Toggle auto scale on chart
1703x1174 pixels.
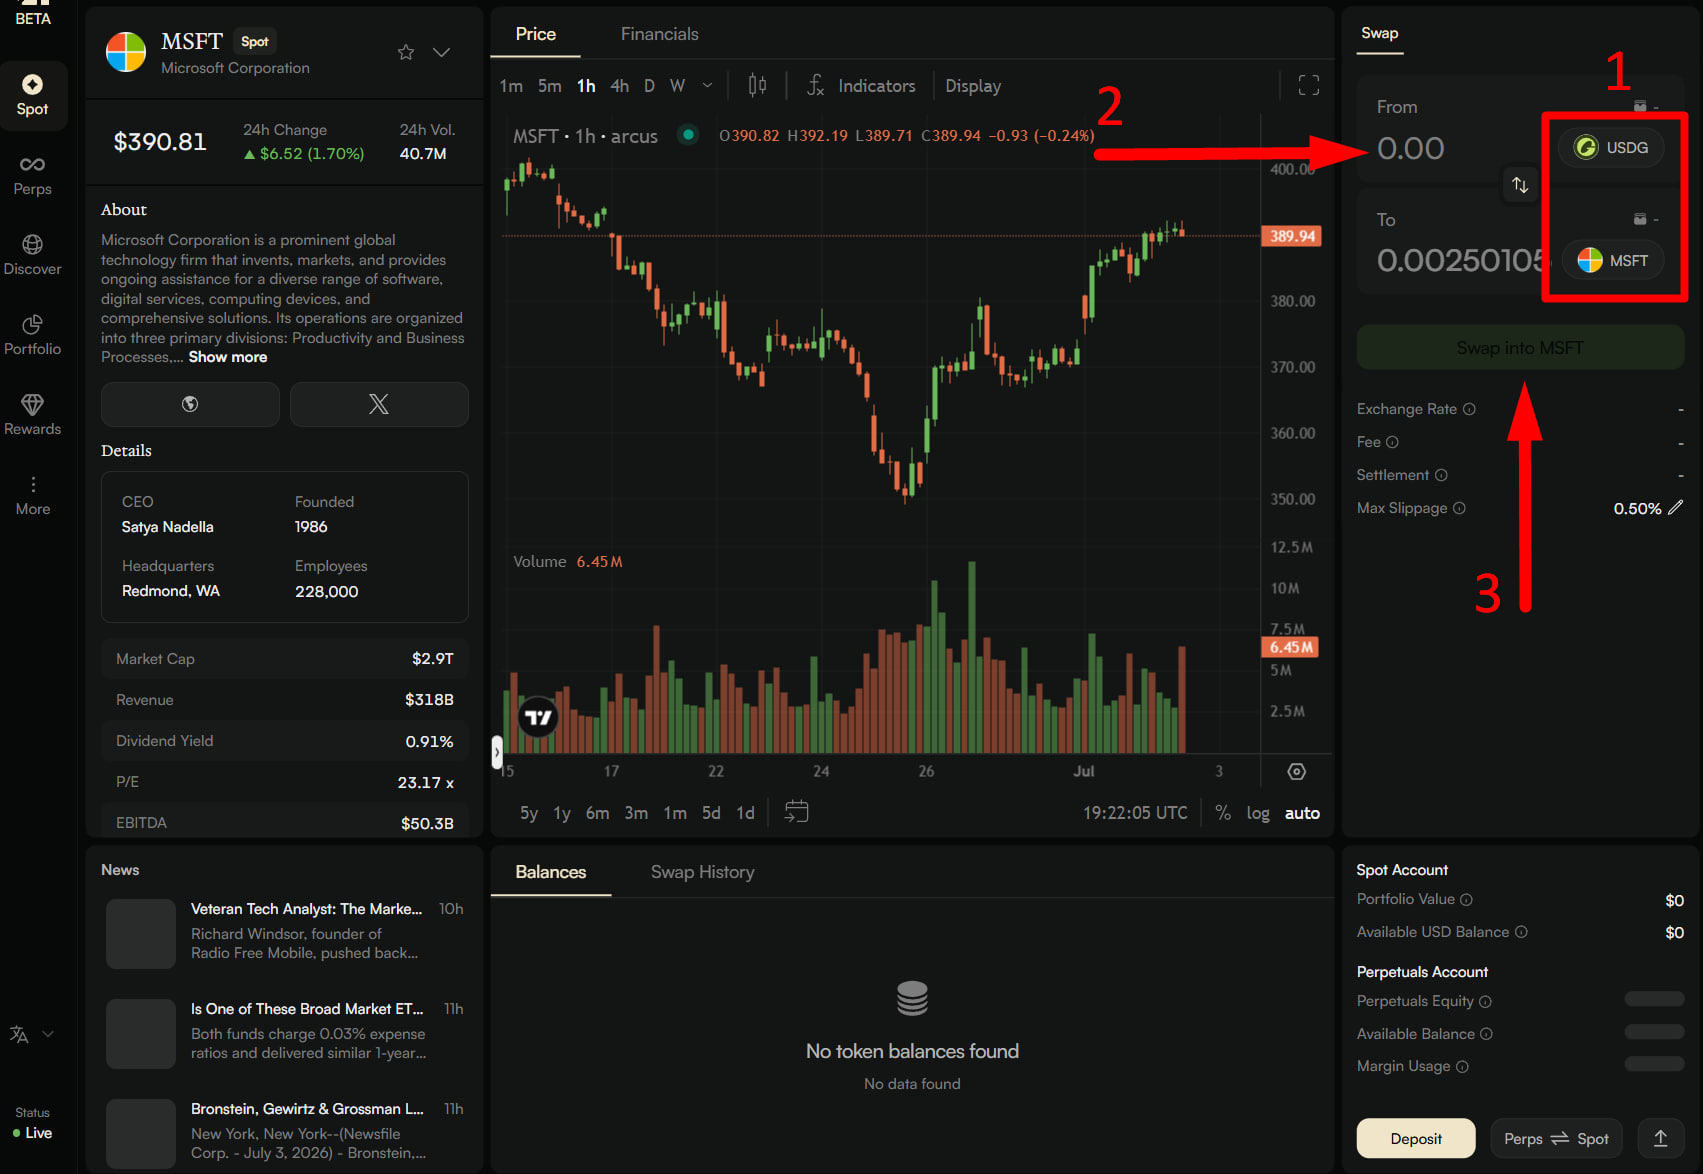1302,813
